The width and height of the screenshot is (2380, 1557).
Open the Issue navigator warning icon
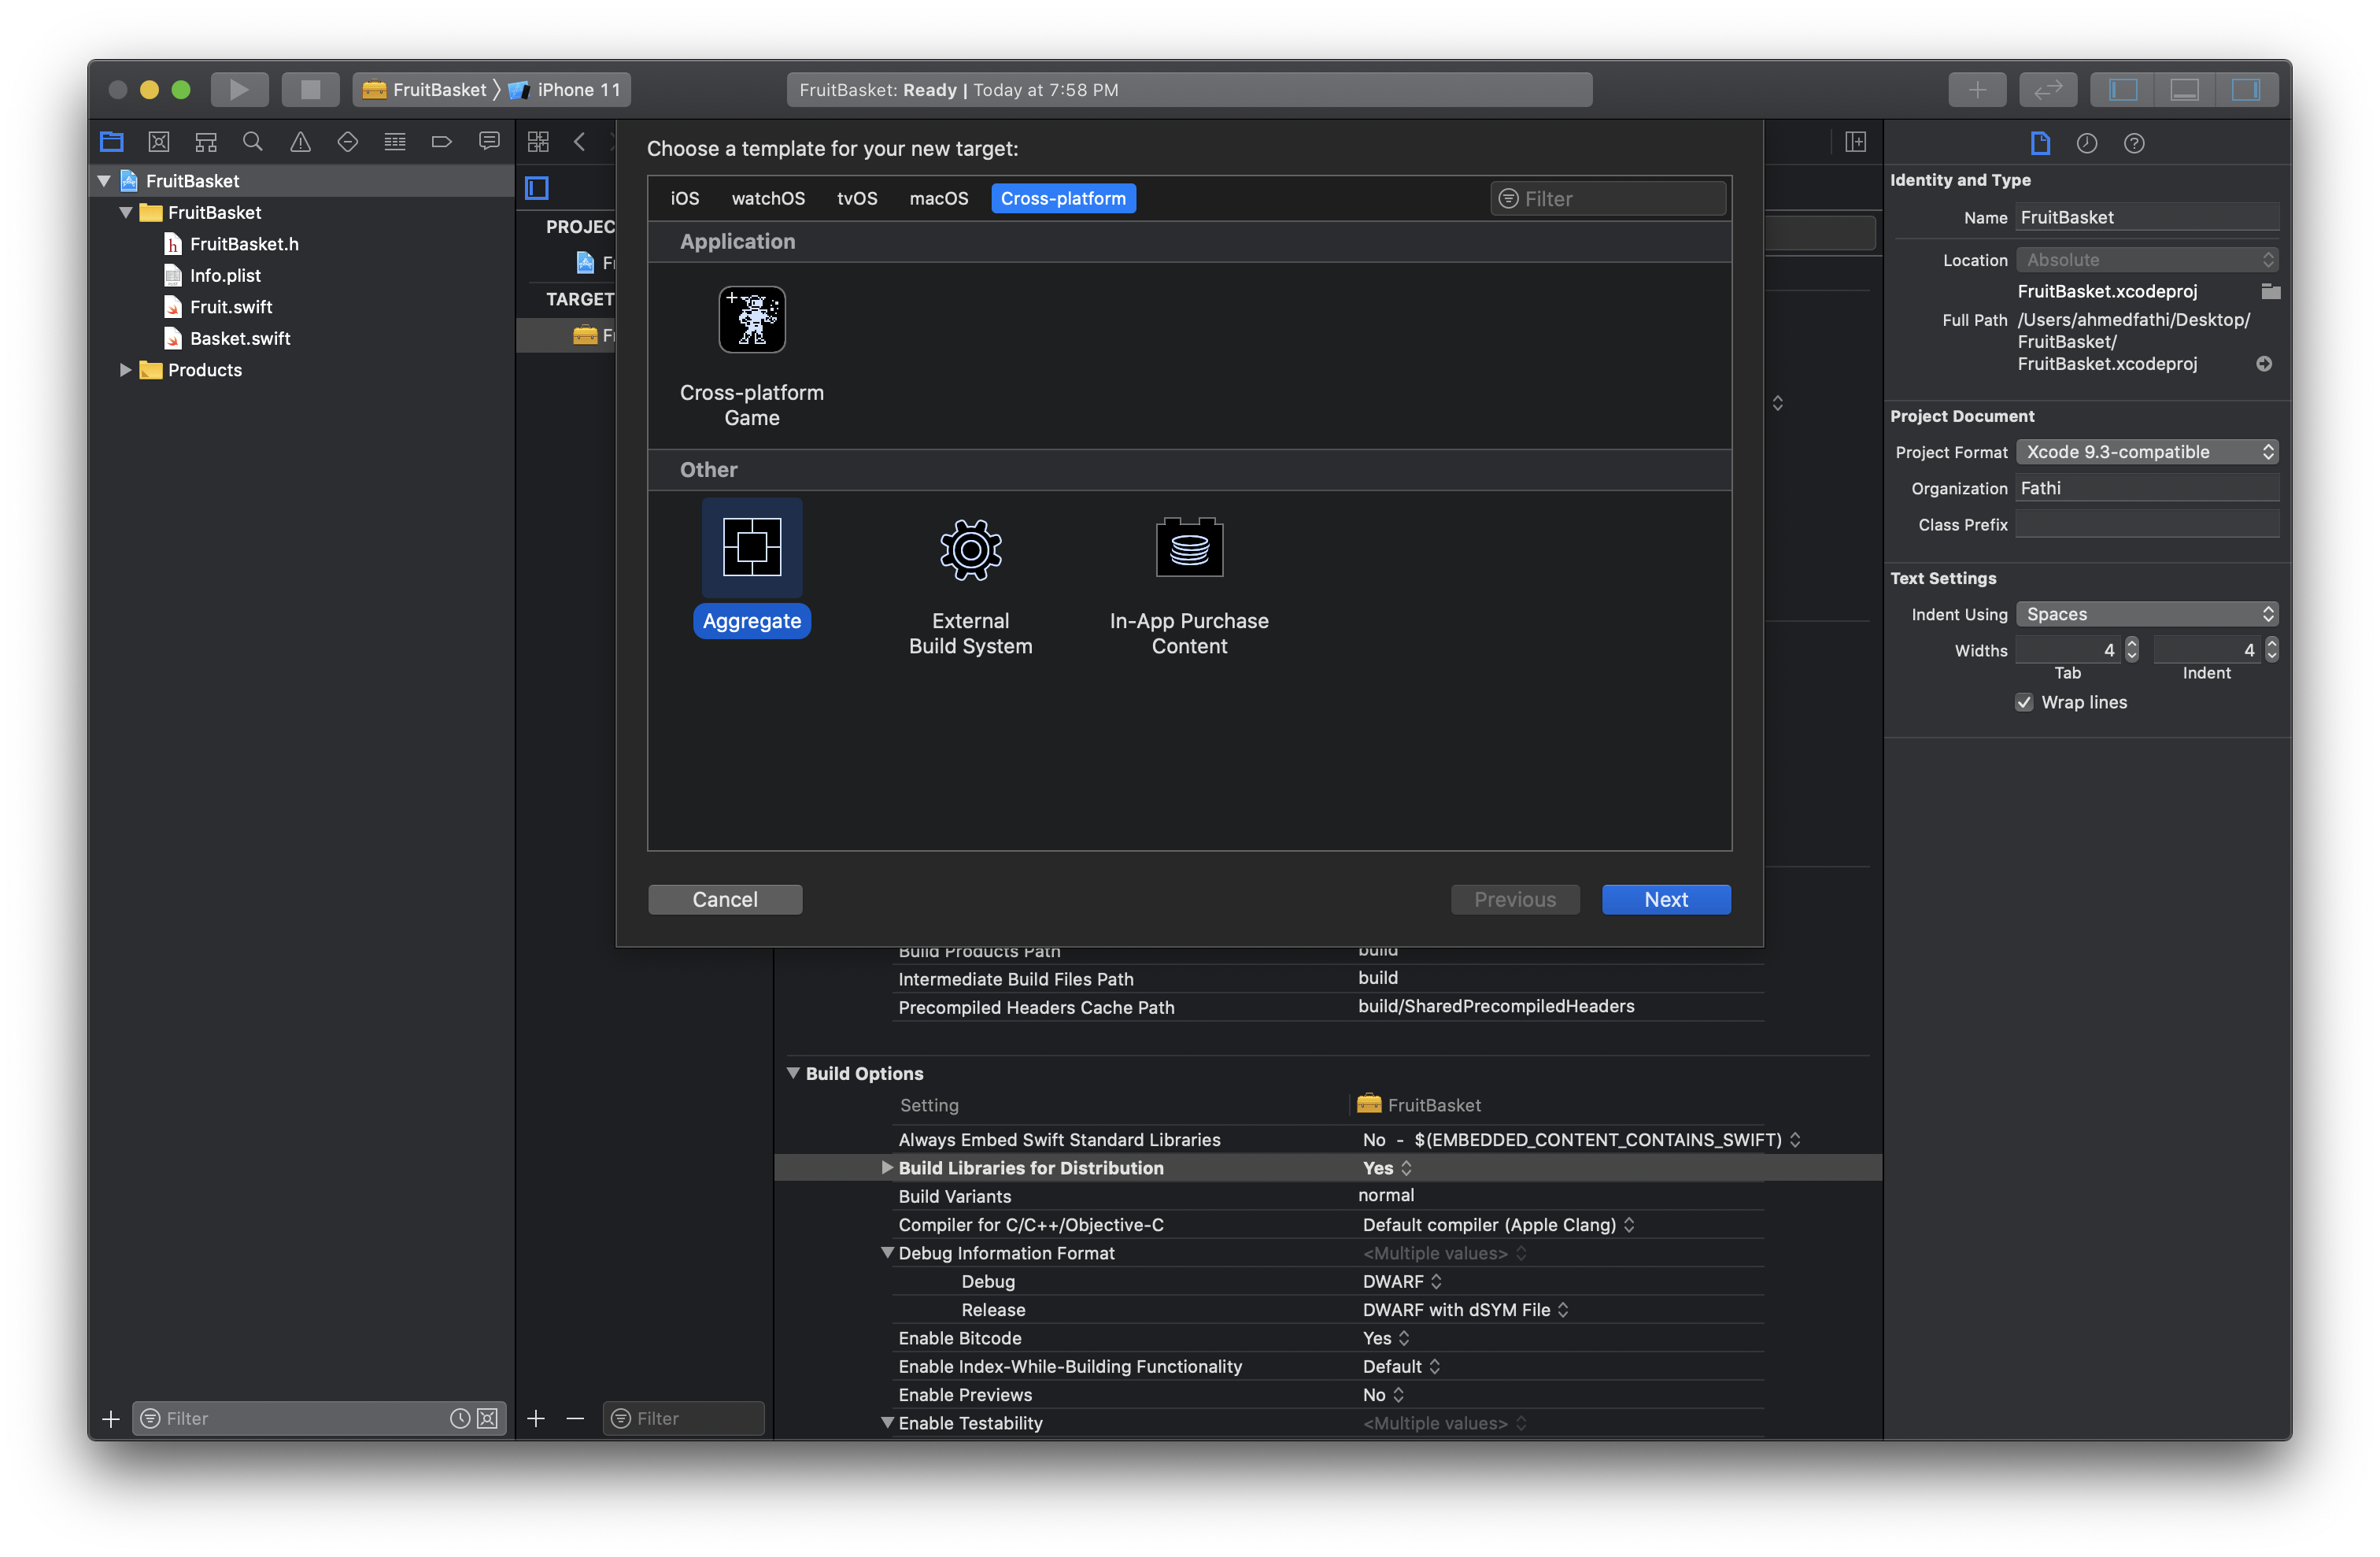[x=300, y=142]
